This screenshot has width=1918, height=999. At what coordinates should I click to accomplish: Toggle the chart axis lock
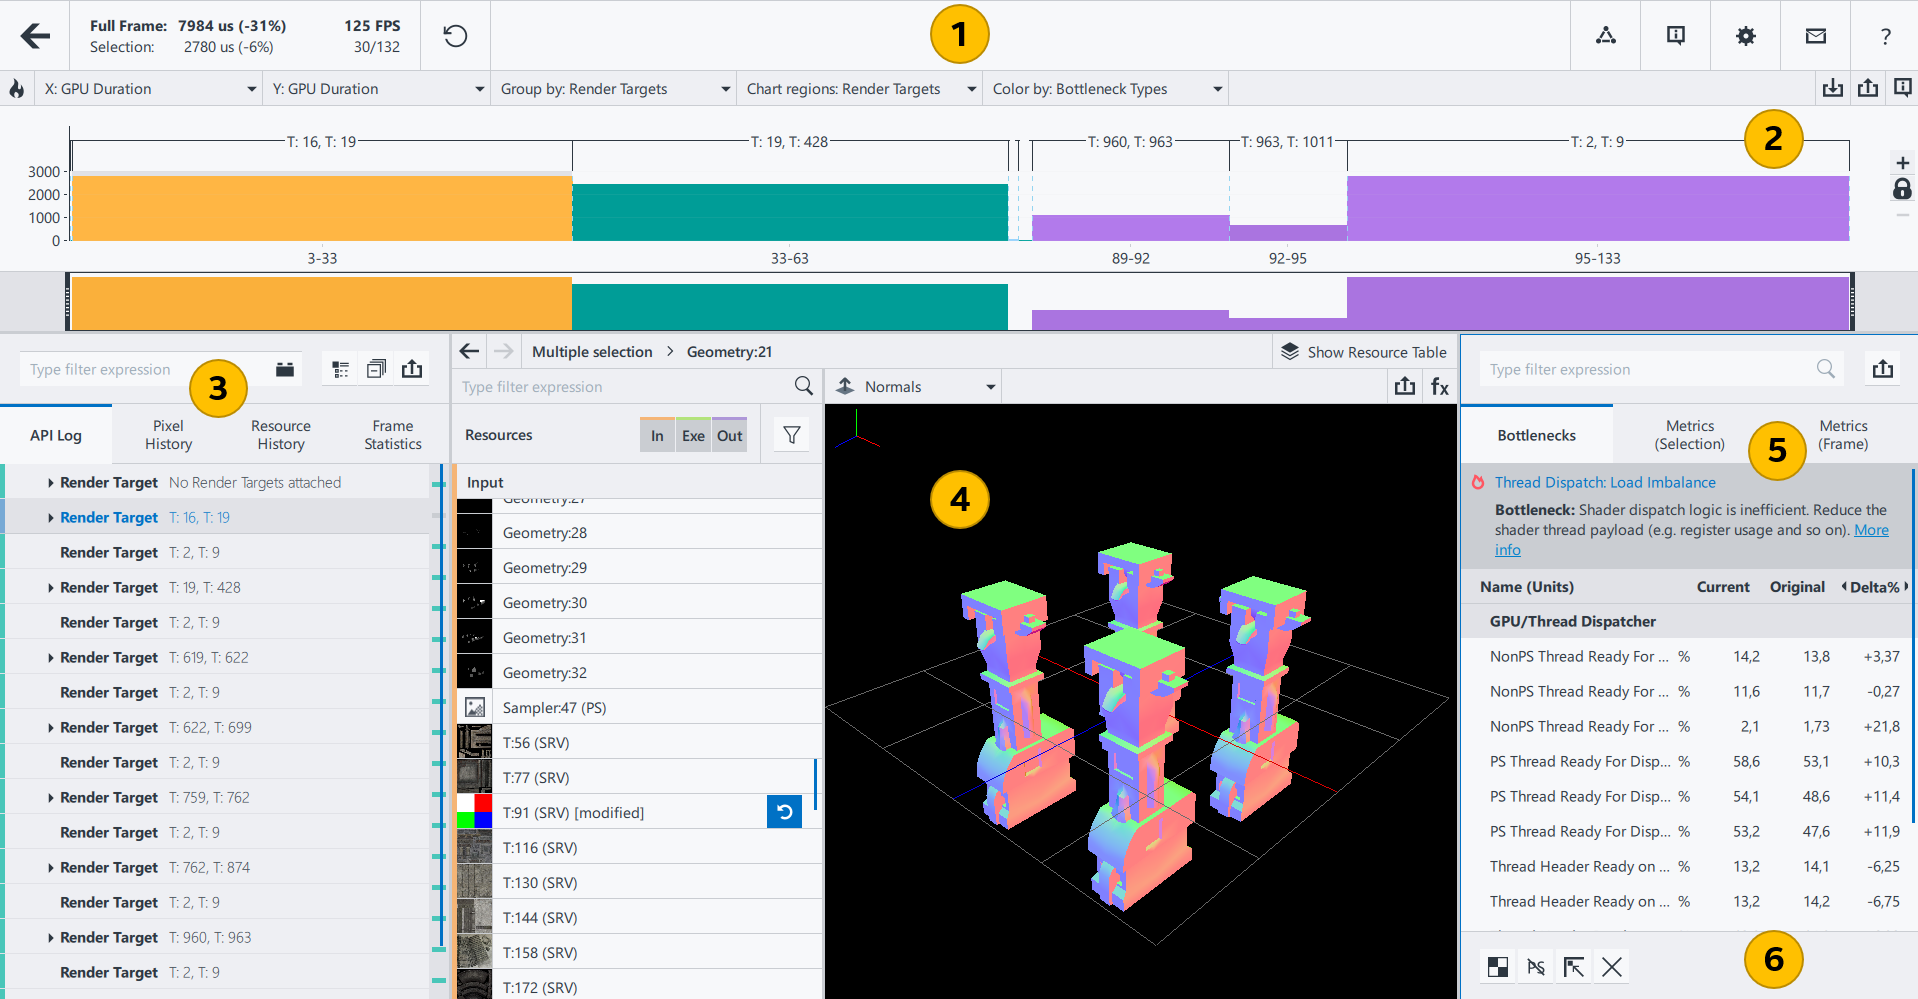(x=1902, y=189)
